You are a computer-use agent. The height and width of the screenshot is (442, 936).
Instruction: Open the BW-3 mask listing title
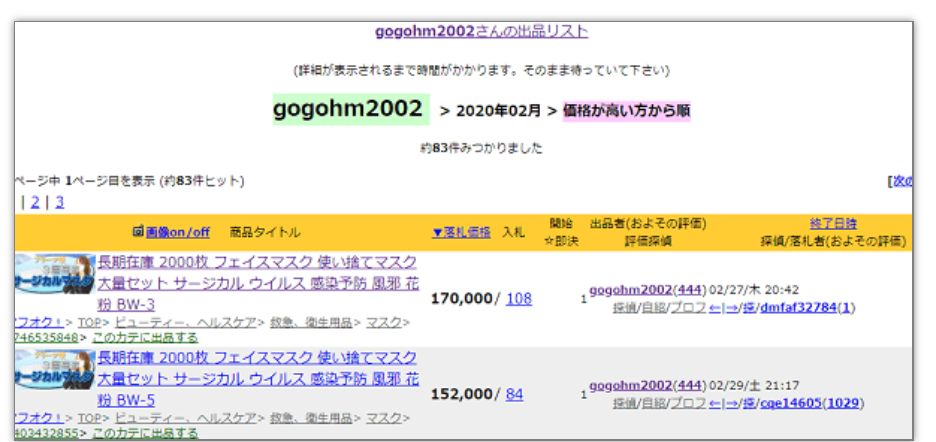[258, 283]
